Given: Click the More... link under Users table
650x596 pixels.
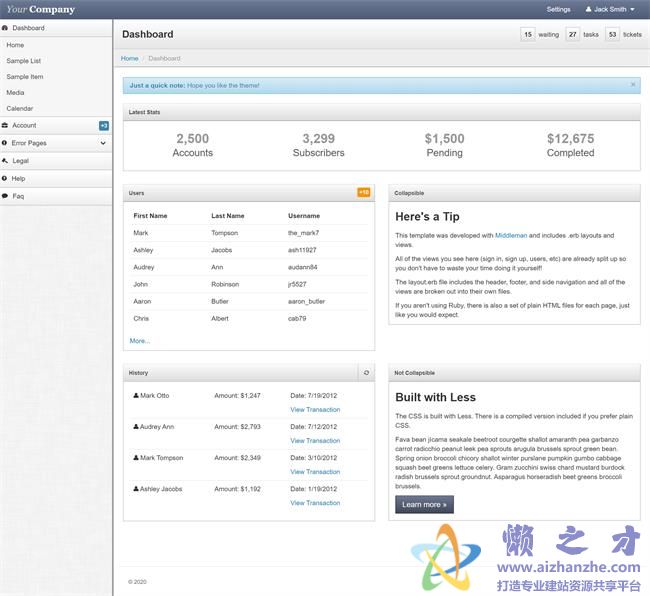Looking at the screenshot, I should [140, 341].
